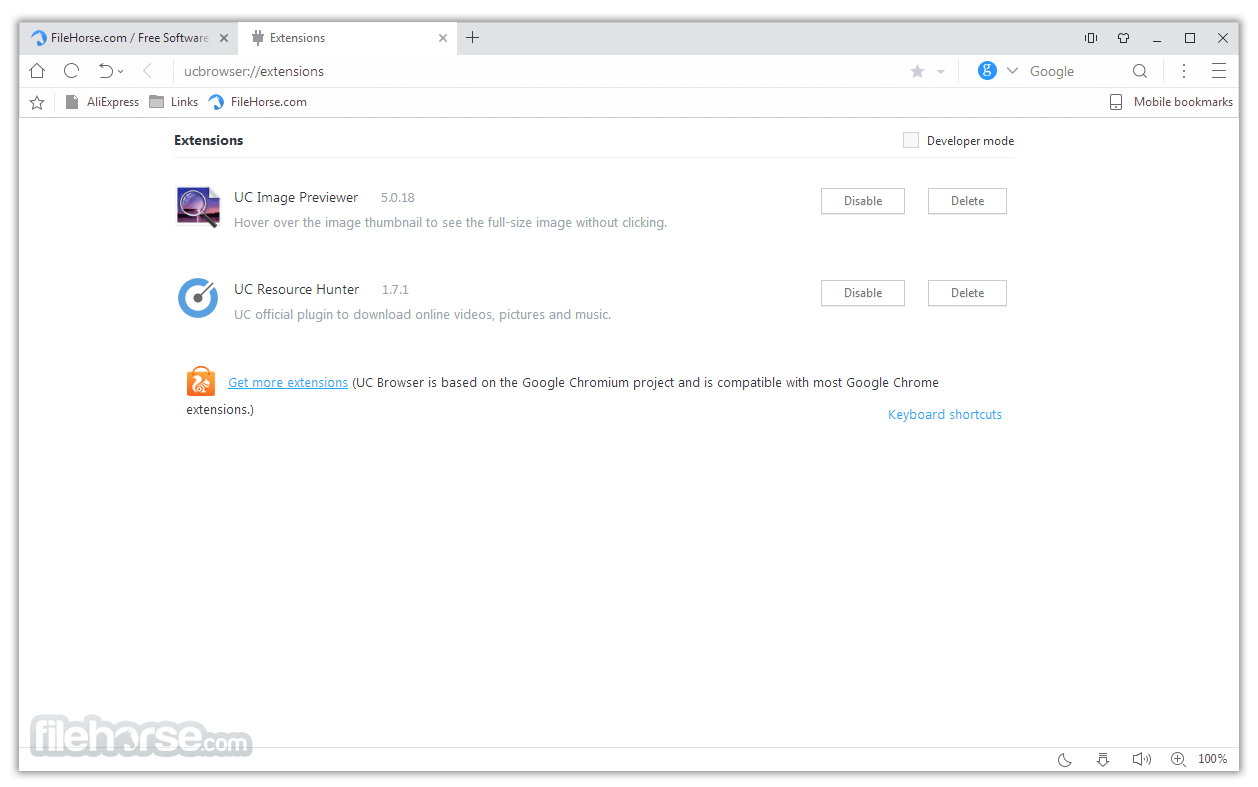Delete UC Image Previewer

point(967,201)
